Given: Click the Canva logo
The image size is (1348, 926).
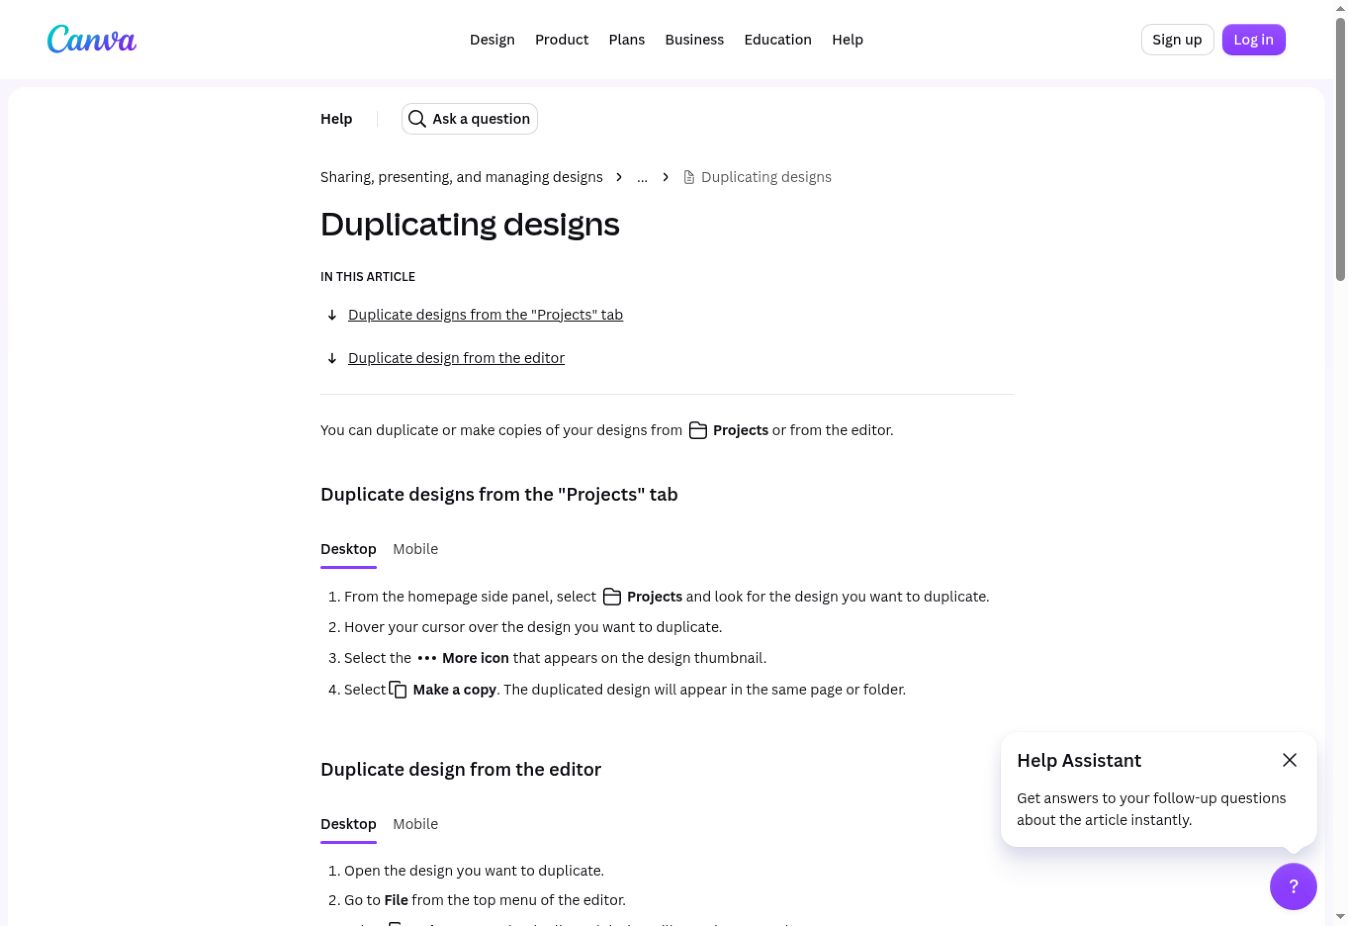Looking at the screenshot, I should point(92,40).
